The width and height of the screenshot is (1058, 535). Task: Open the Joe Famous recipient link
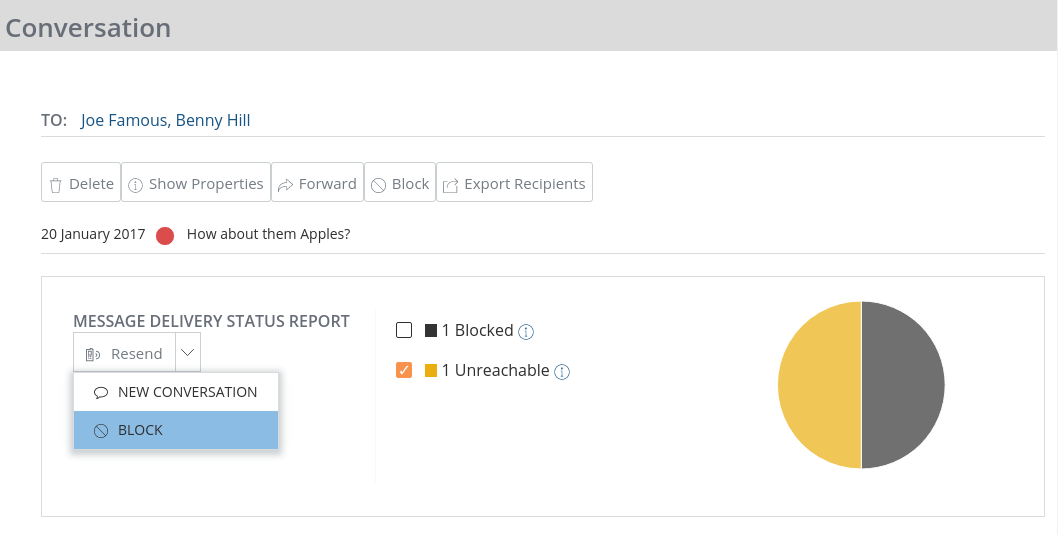124,120
